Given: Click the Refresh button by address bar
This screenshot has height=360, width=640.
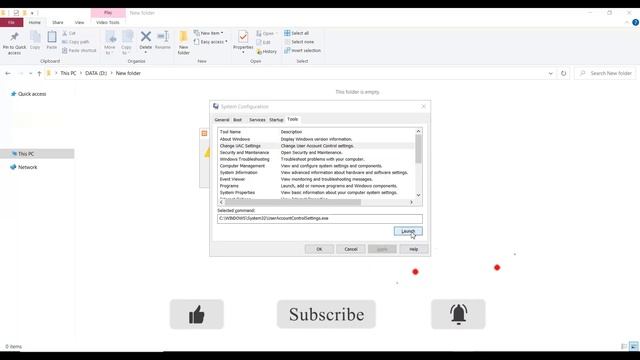Looking at the screenshot, I should pos(563,73).
